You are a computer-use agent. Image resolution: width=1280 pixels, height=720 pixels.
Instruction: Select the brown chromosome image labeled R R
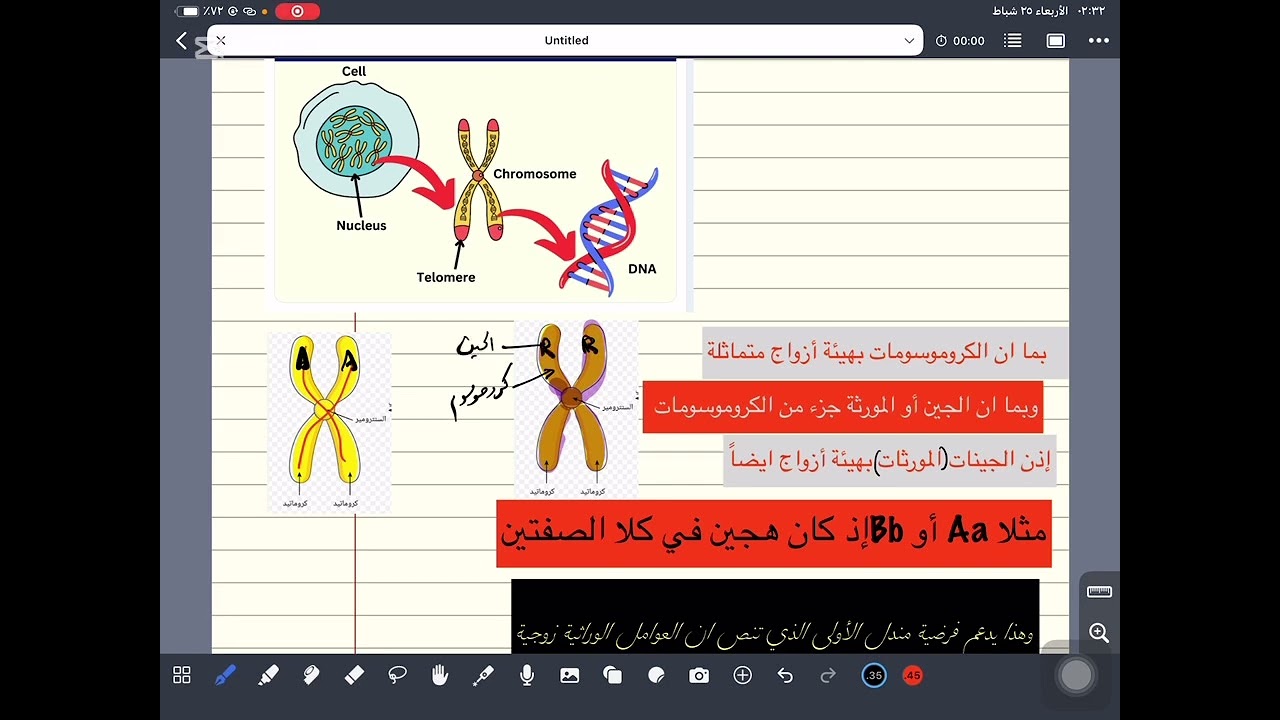(575, 409)
